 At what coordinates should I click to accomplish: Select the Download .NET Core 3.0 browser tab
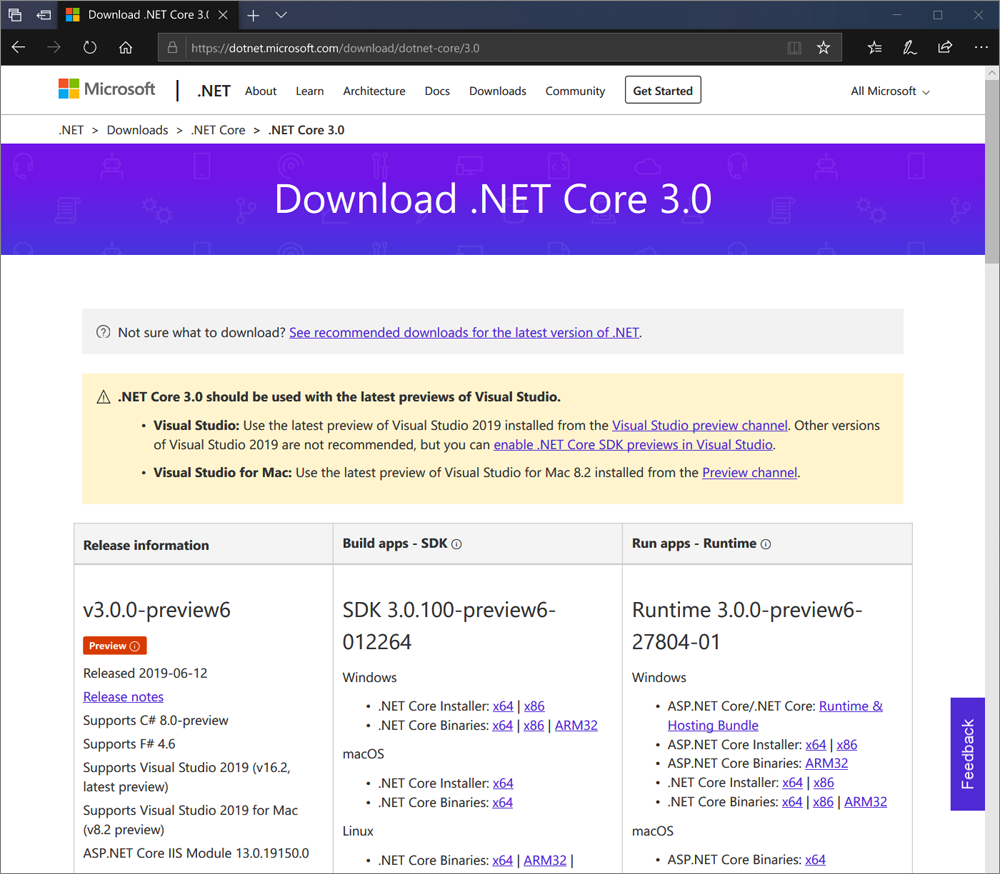[147, 15]
